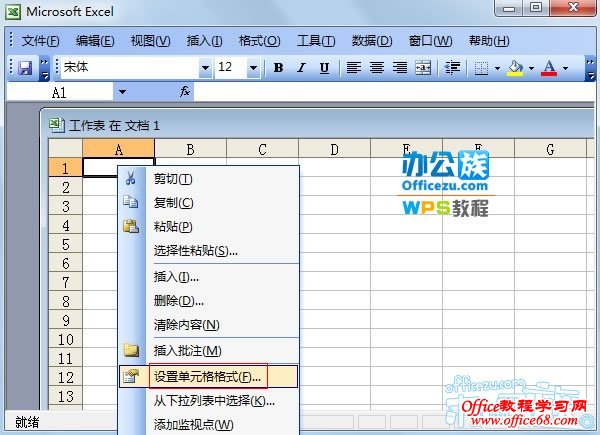Open Borders dropdown arrow
The image size is (600, 435).
497,68
